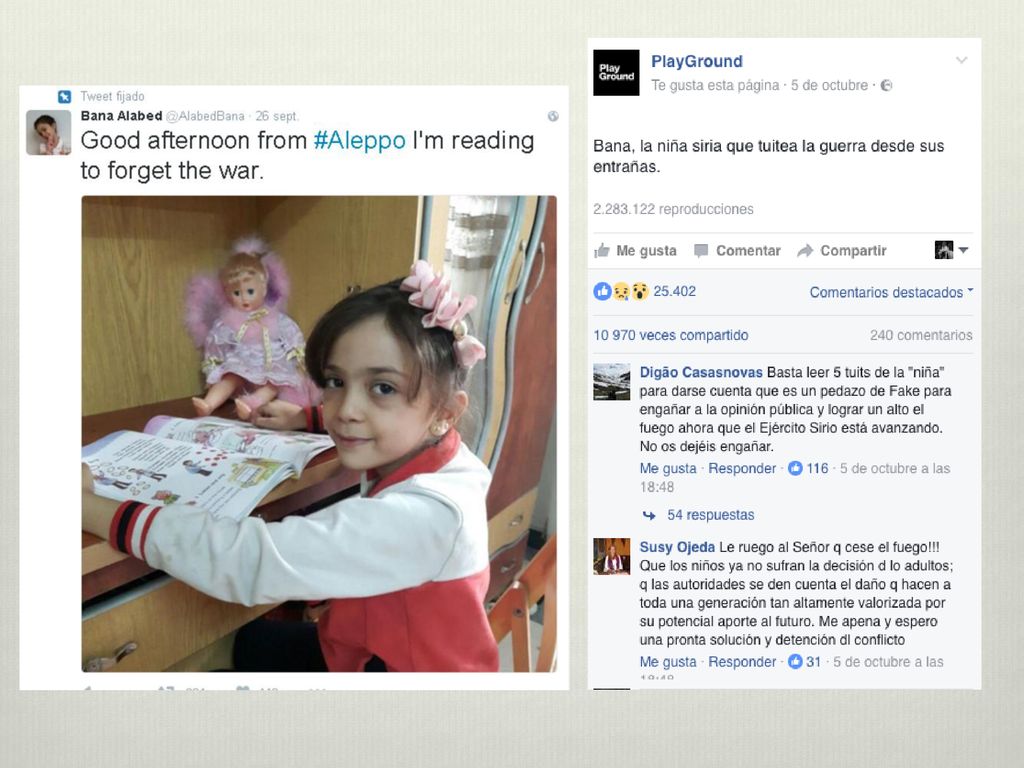Click the public privacy globe next to 5 de octubre
Image resolution: width=1024 pixels, height=768 pixels.
tap(886, 86)
